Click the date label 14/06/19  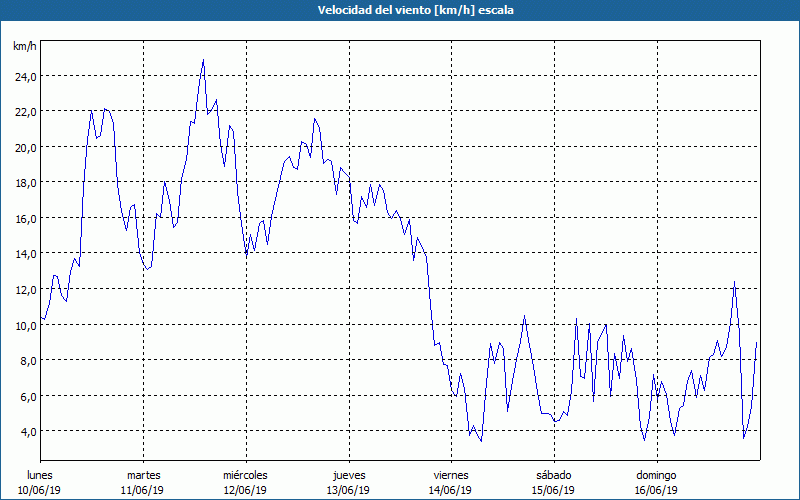pos(451,490)
